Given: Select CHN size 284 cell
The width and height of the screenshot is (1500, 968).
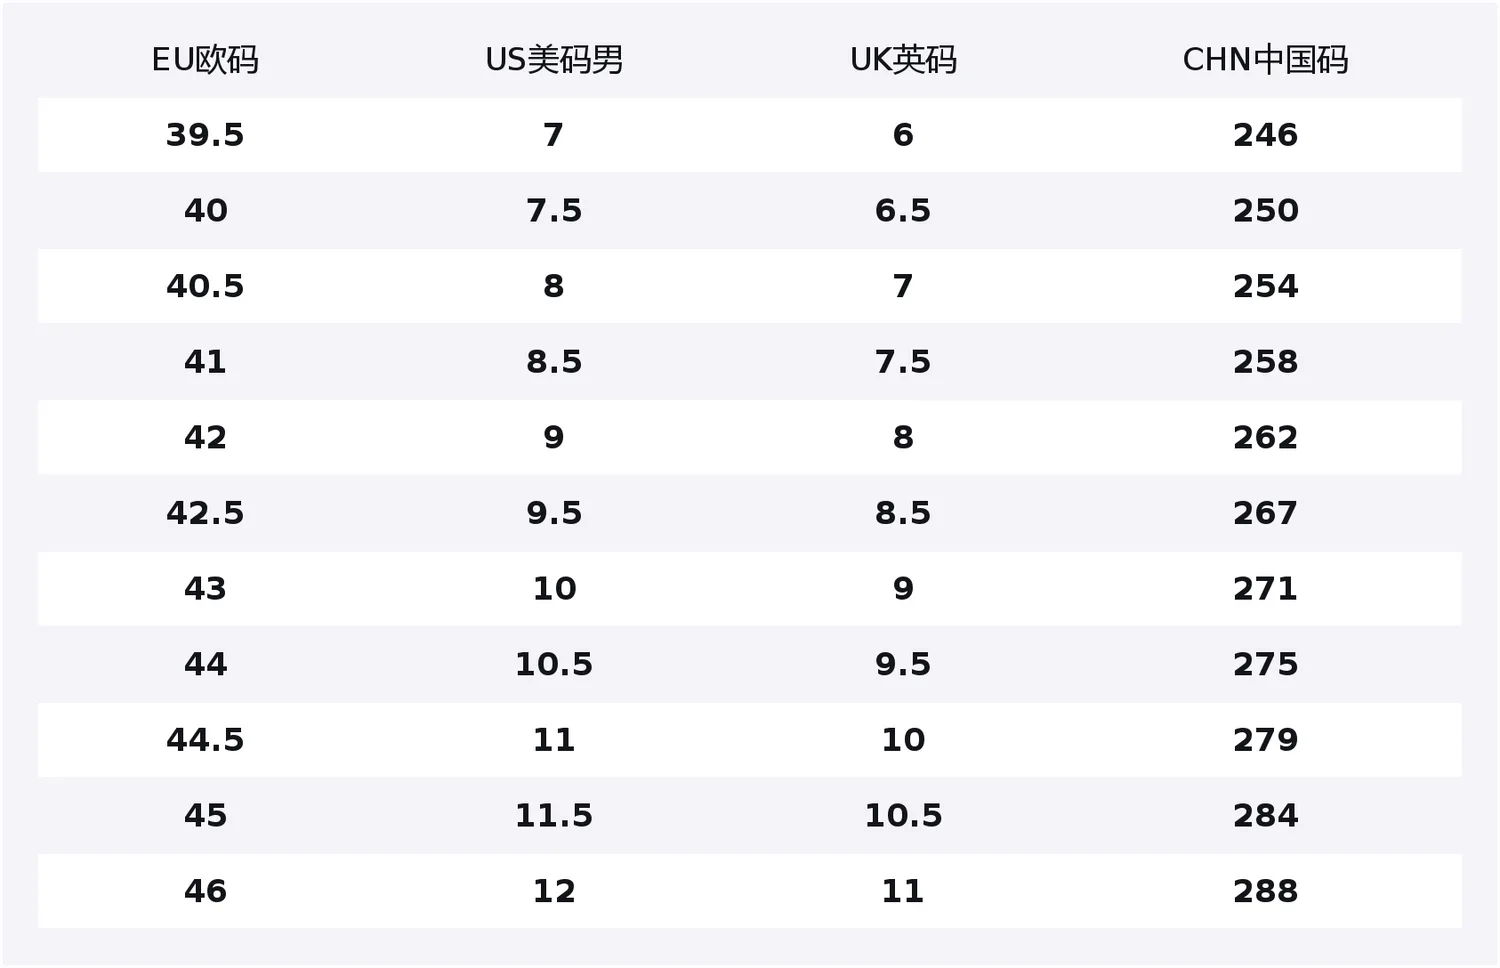Looking at the screenshot, I should (1265, 816).
